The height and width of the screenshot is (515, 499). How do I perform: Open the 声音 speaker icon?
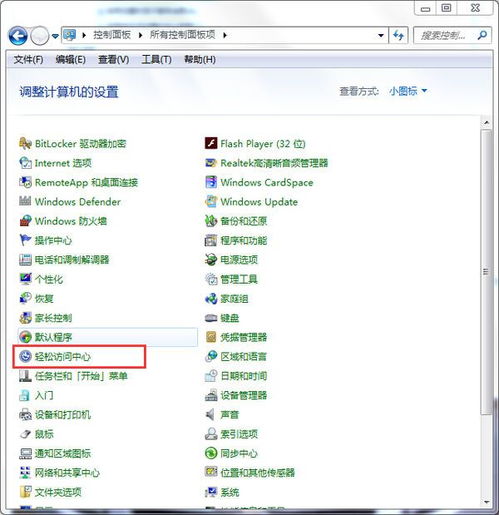(210, 415)
